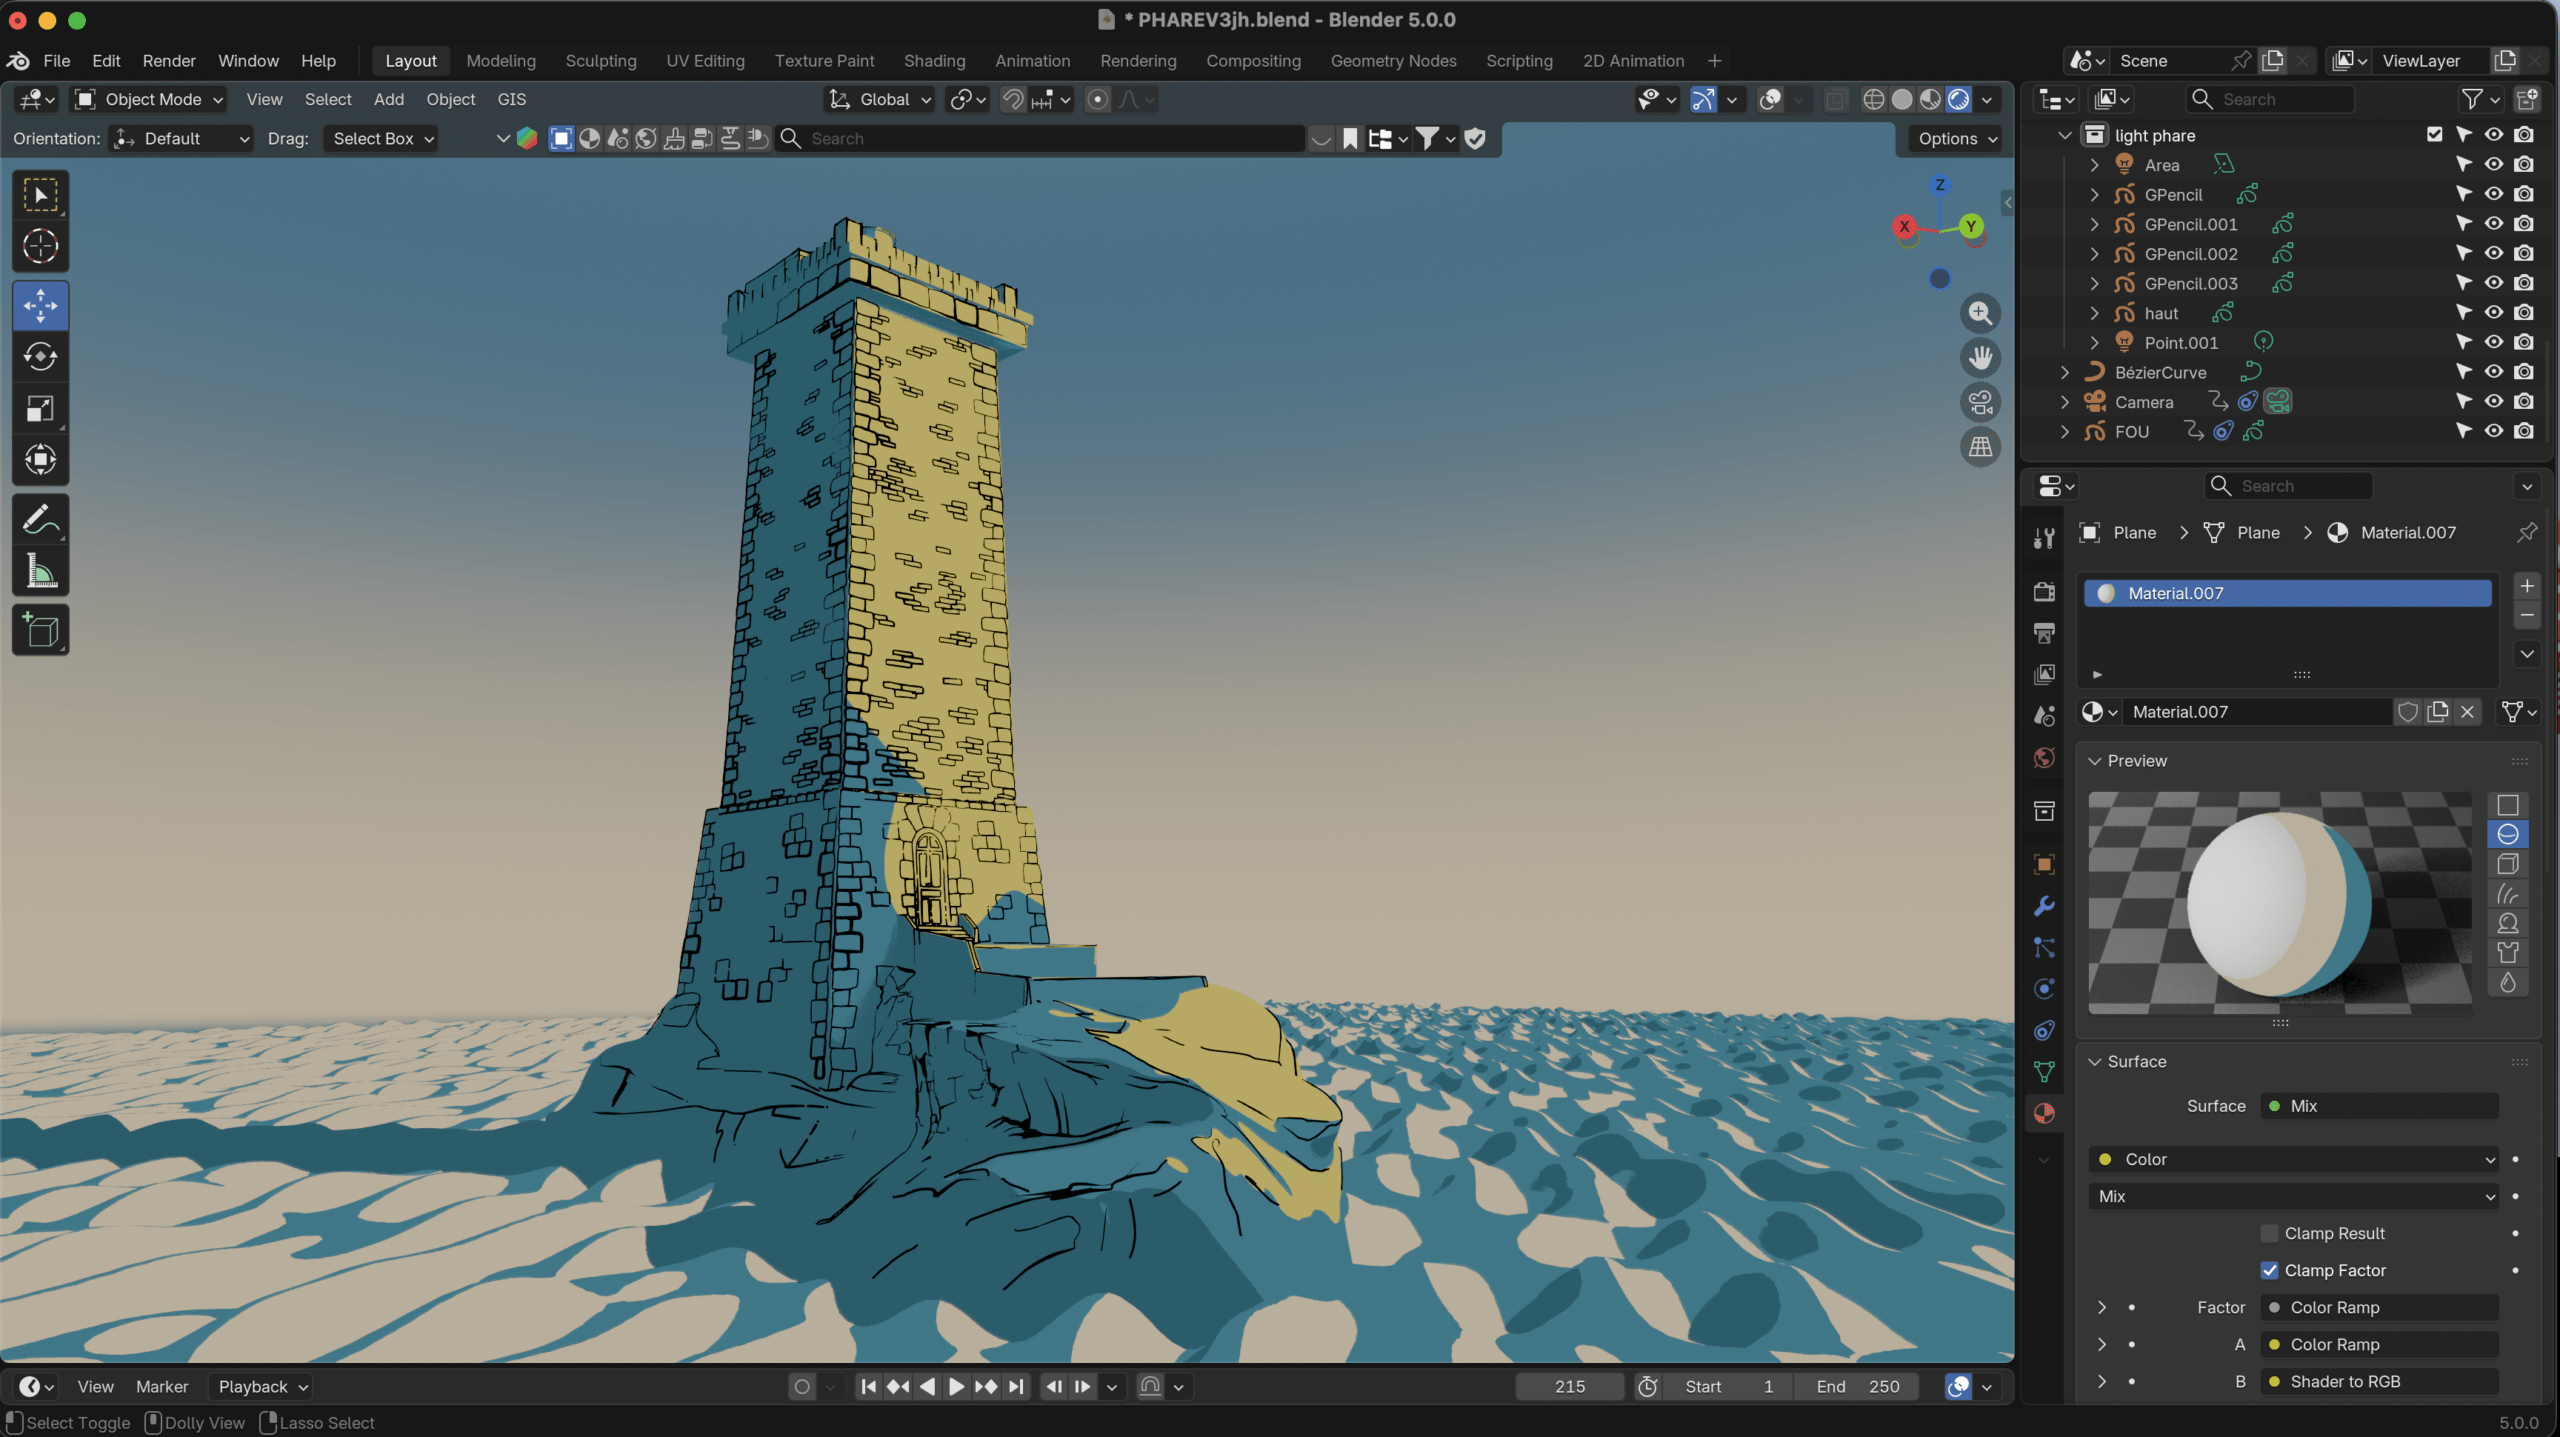
Task: Click the 3D Cursor tool
Action: (x=40, y=246)
